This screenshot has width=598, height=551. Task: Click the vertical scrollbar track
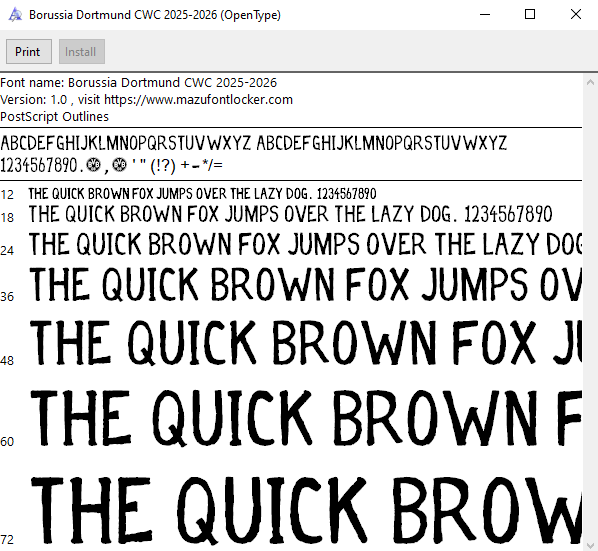tap(590, 313)
